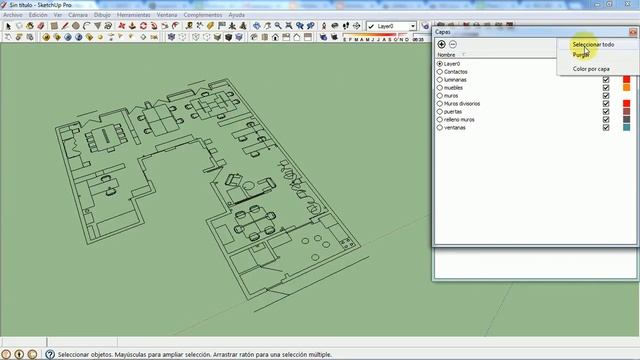Click the Muros divisorios layer name
This screenshot has height=360, width=640.
click(462, 104)
